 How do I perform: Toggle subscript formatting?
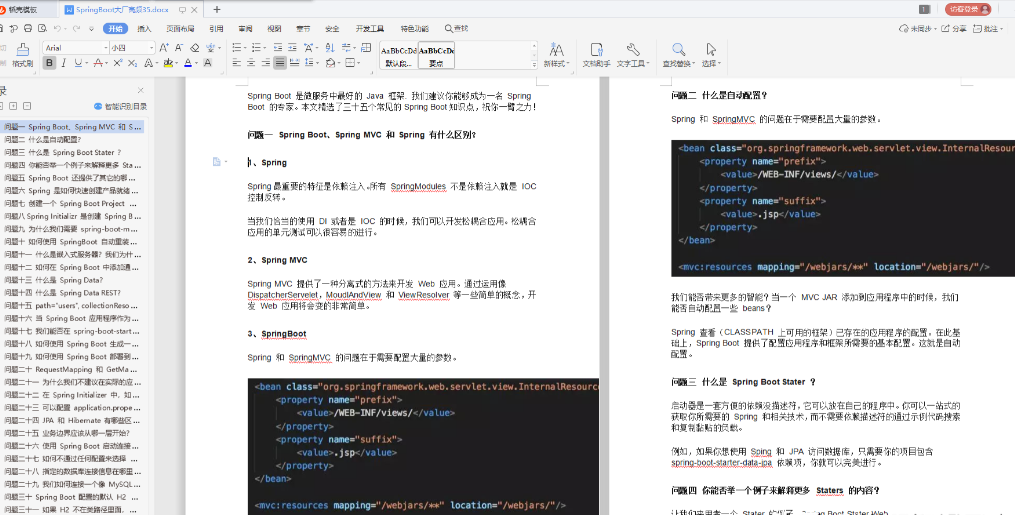coord(132,63)
